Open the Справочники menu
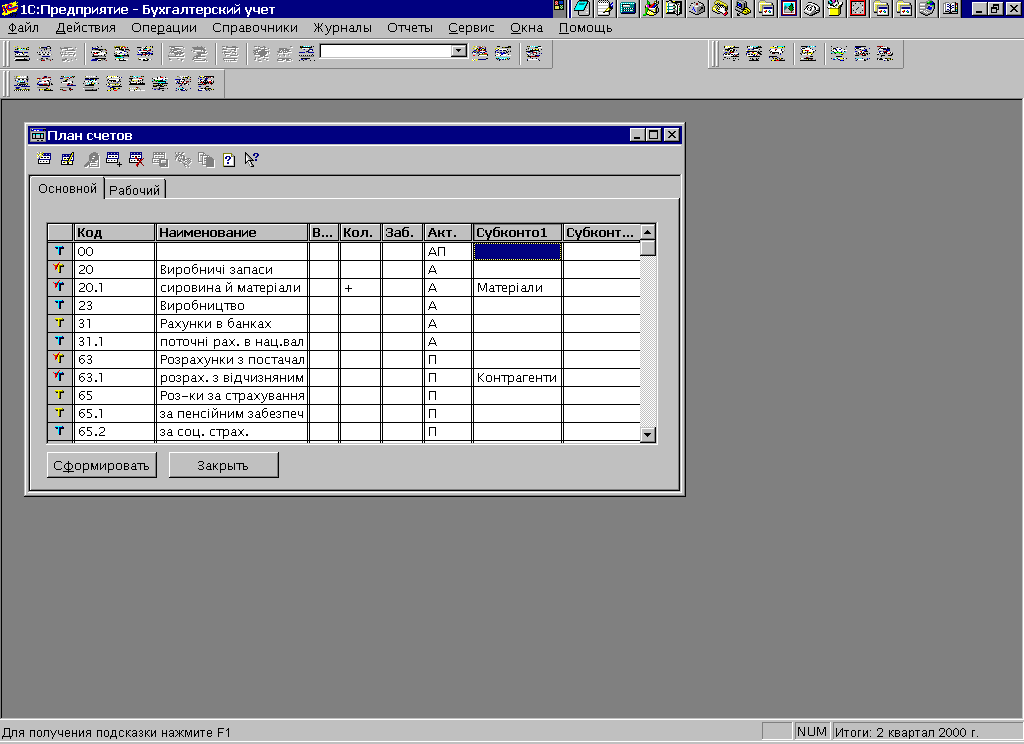 pos(255,28)
